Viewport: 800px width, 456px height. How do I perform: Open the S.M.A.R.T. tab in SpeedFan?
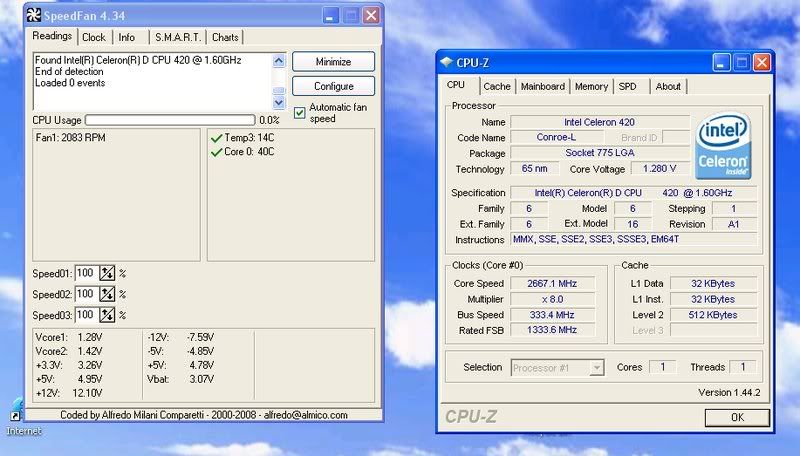click(178, 37)
